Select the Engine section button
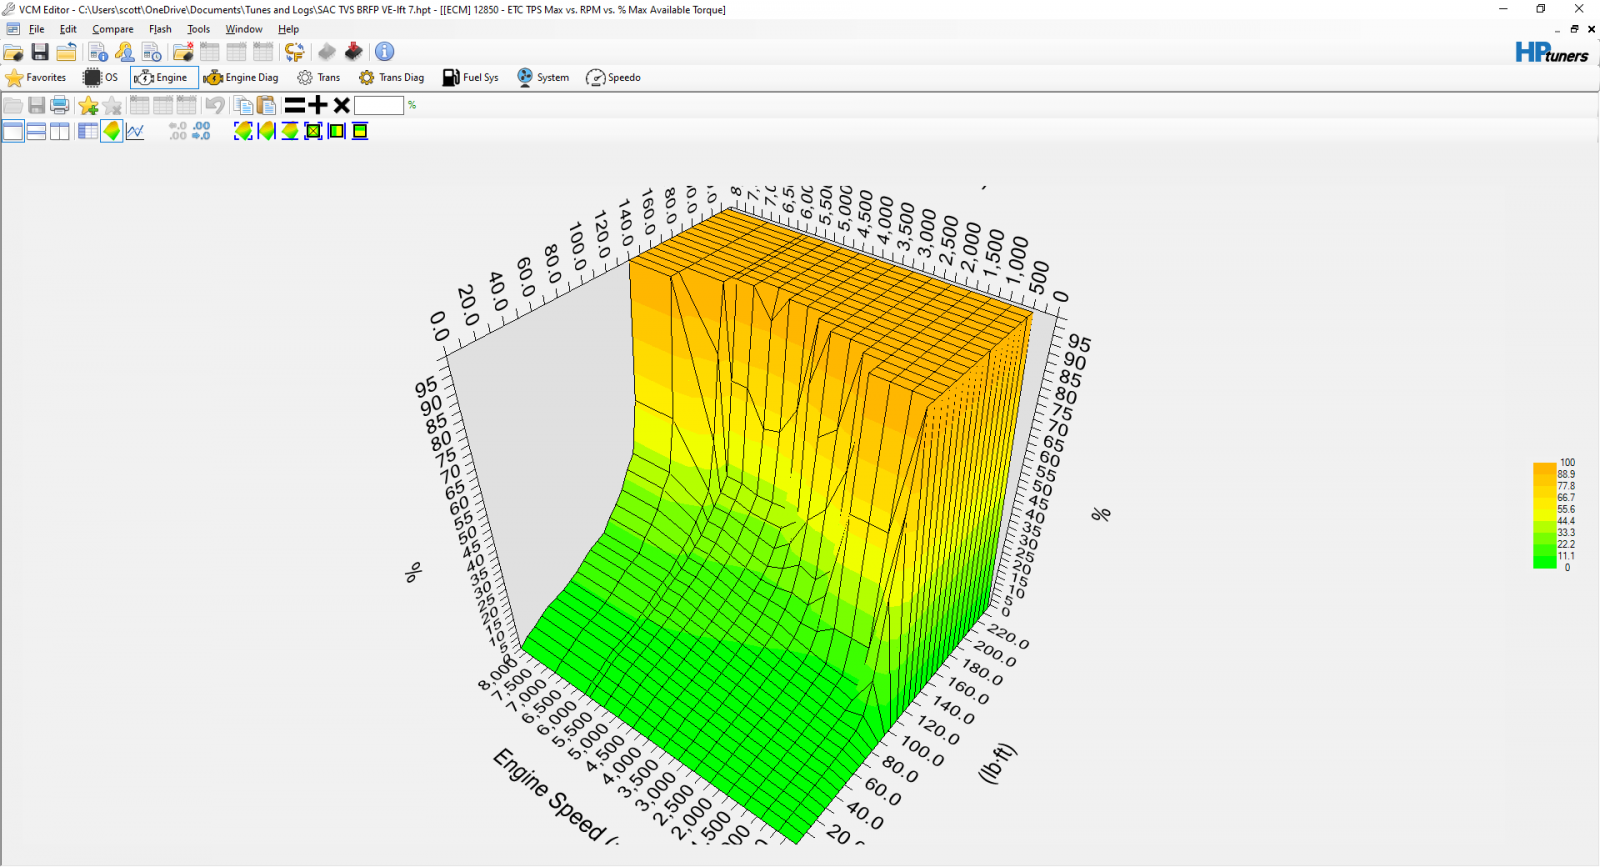 (163, 77)
